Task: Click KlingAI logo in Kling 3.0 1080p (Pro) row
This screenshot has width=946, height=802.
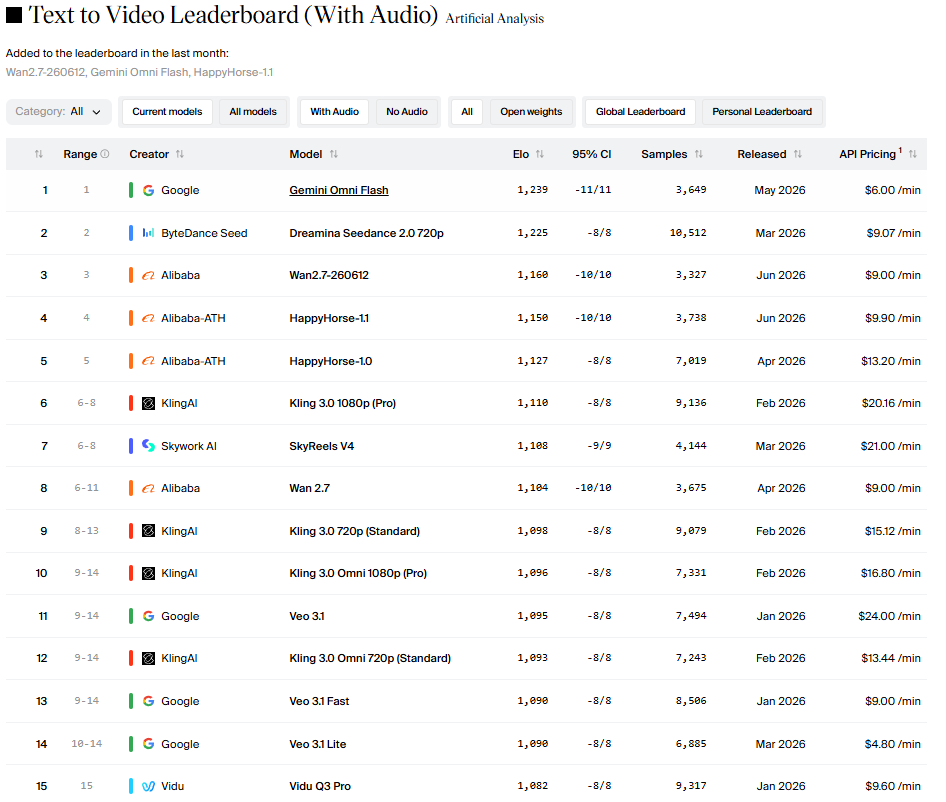Action: (148, 404)
